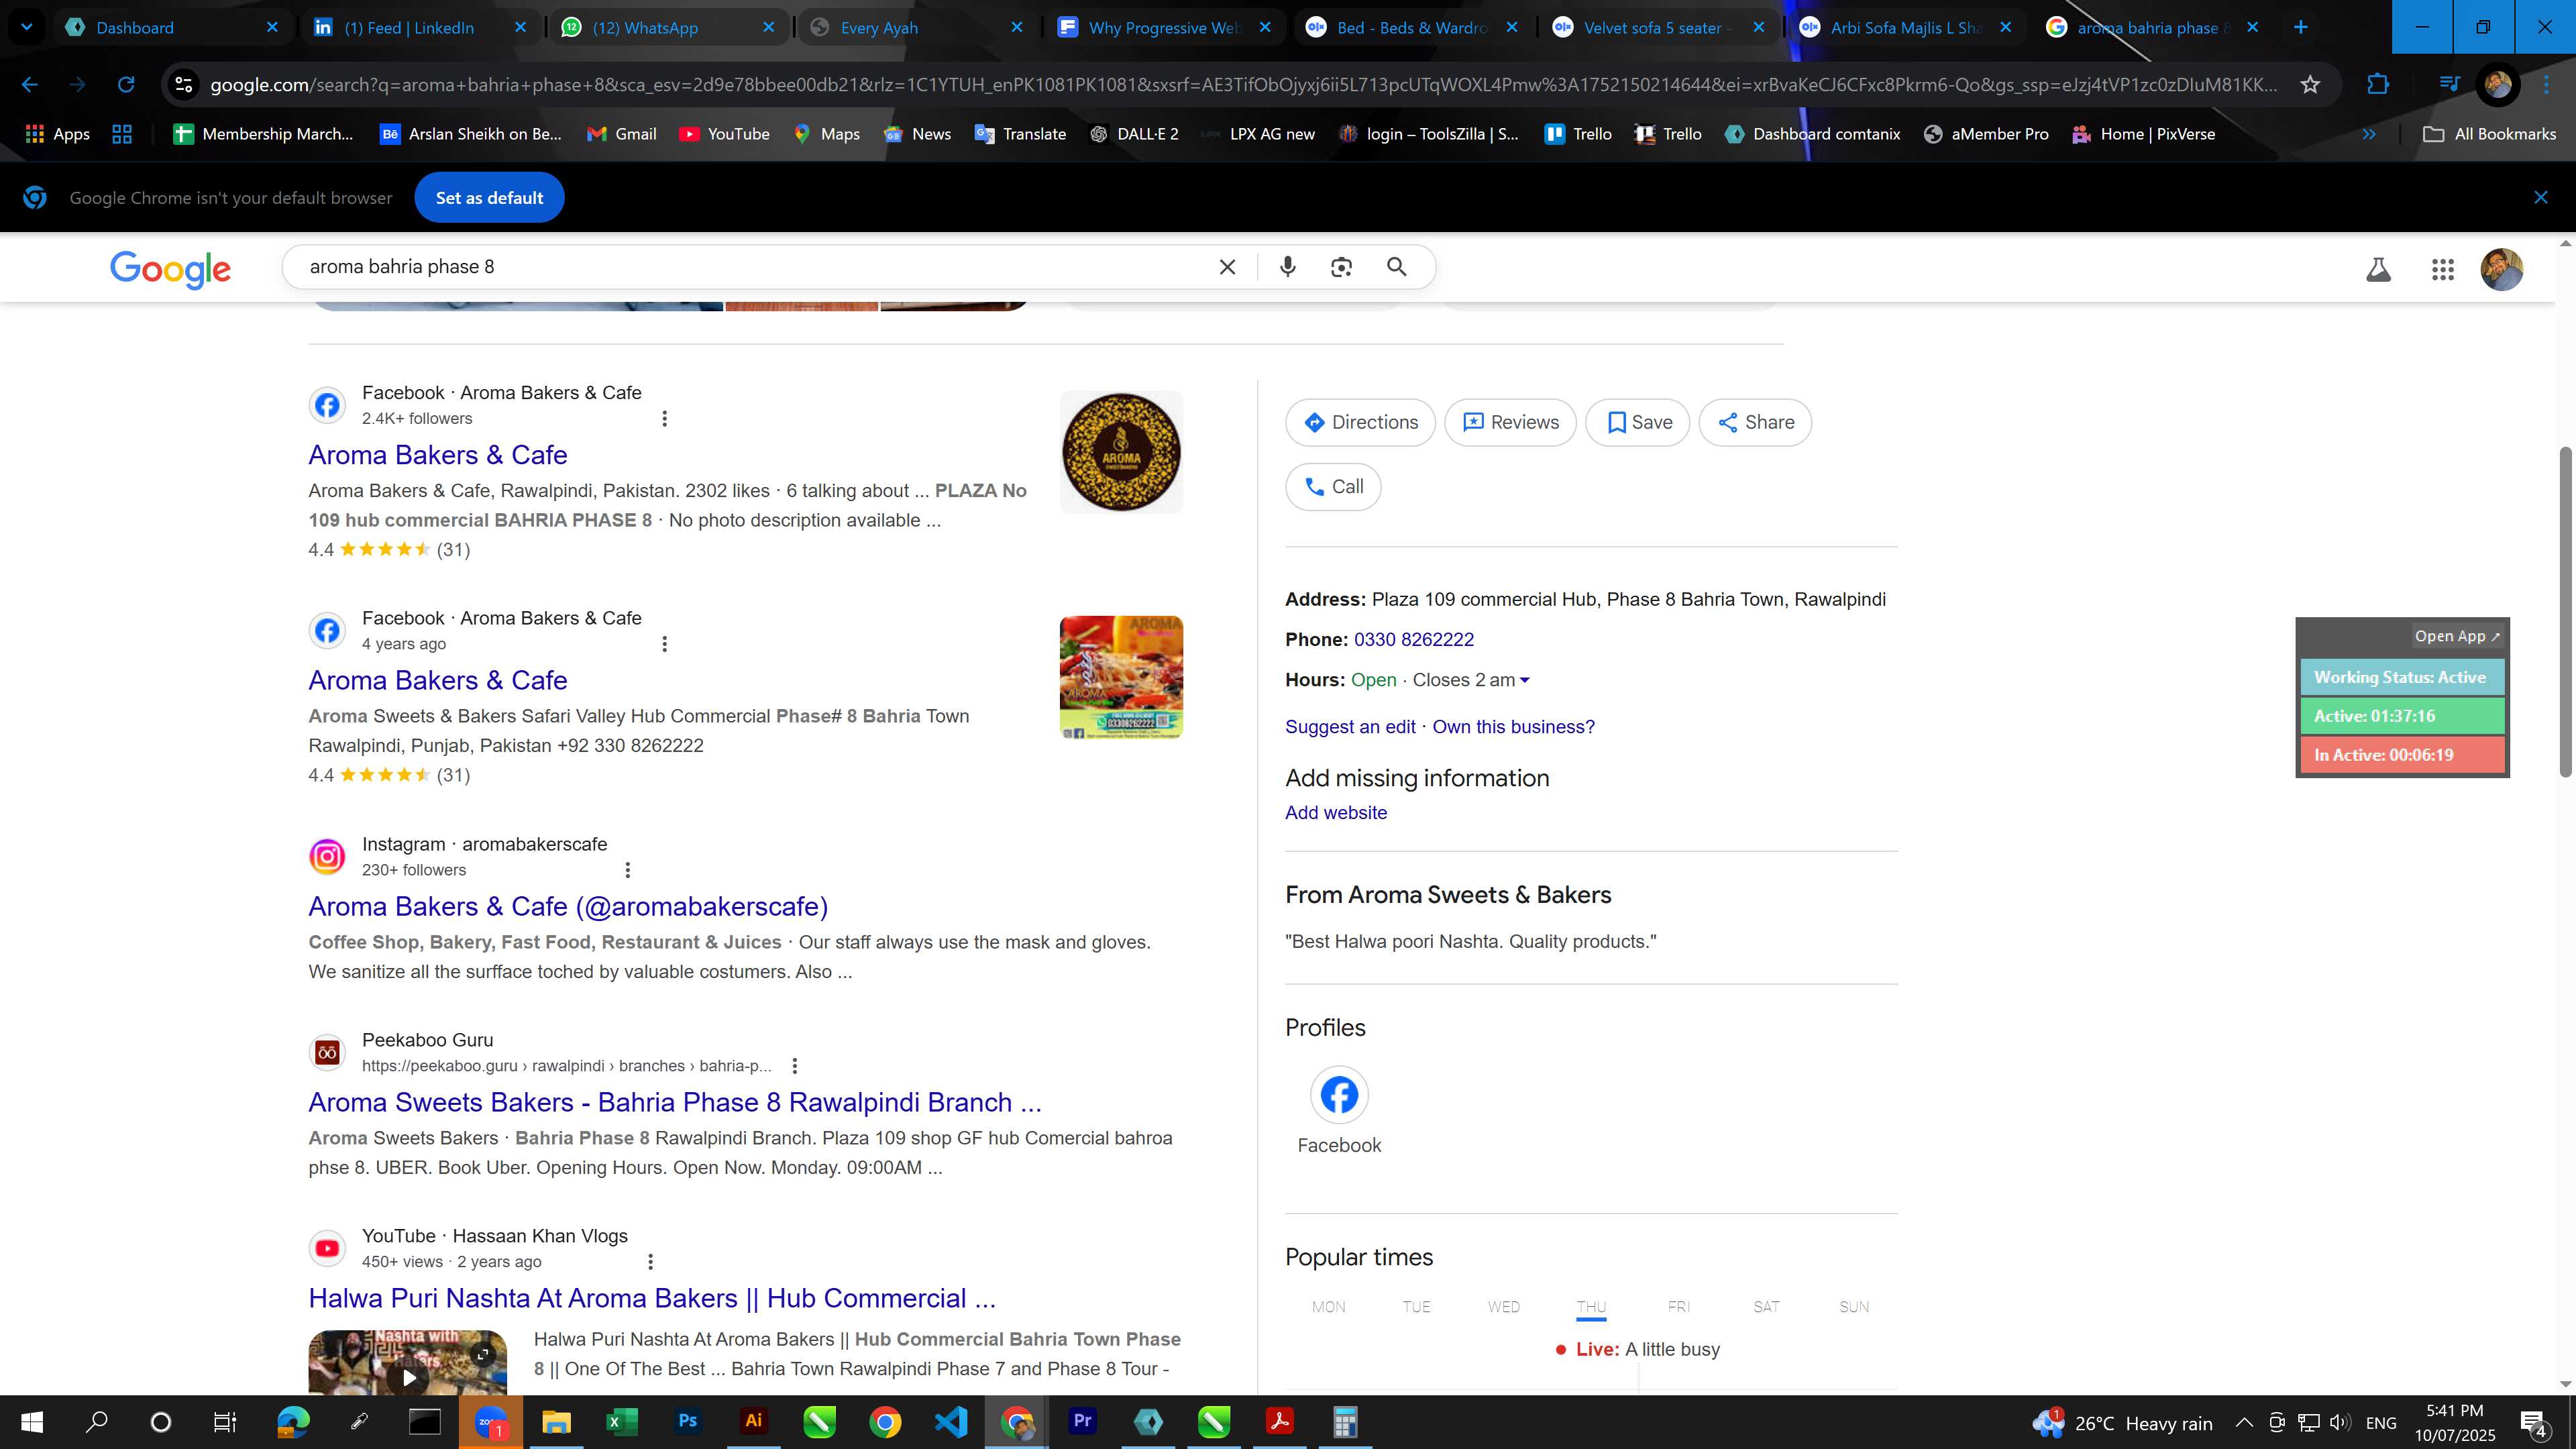Open Google Search Labs flask icon

2378,269
